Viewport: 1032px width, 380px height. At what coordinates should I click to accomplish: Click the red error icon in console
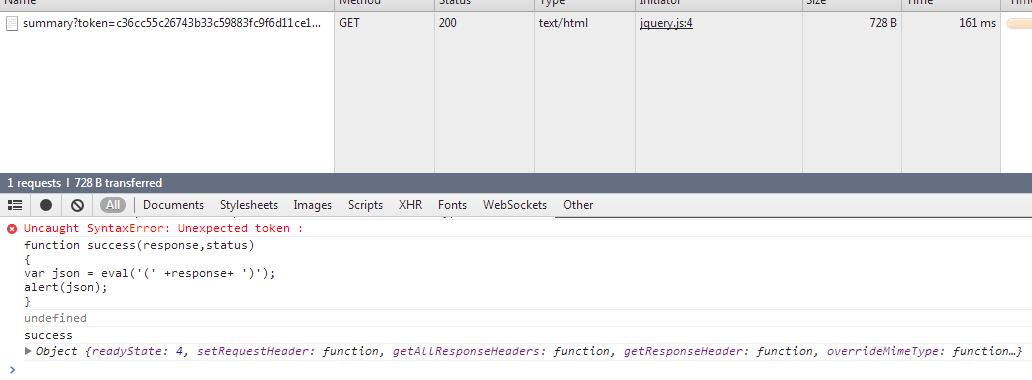(12, 229)
